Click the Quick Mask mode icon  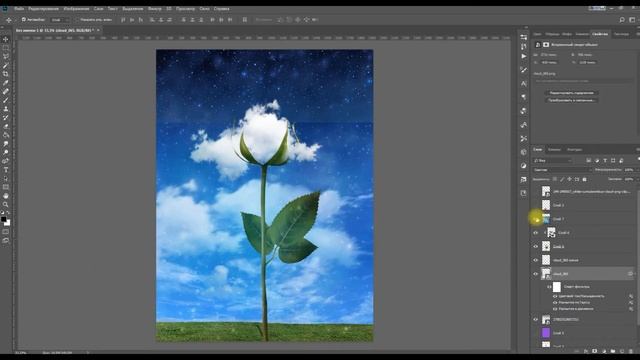coord(6,232)
